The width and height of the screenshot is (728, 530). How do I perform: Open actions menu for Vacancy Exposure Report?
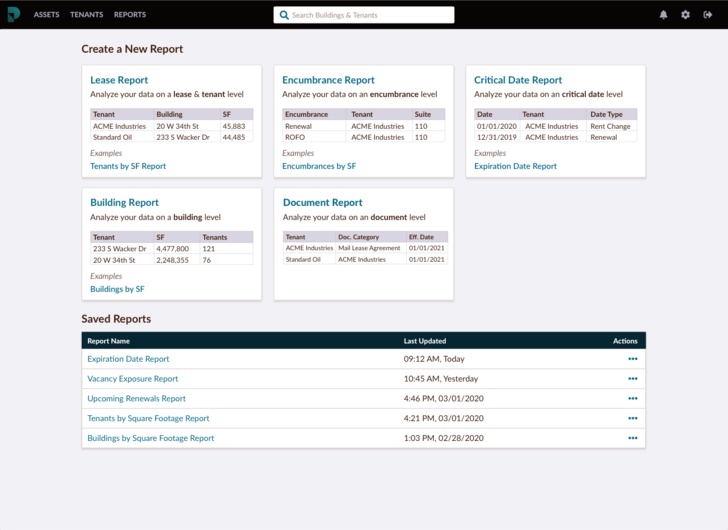tap(632, 379)
